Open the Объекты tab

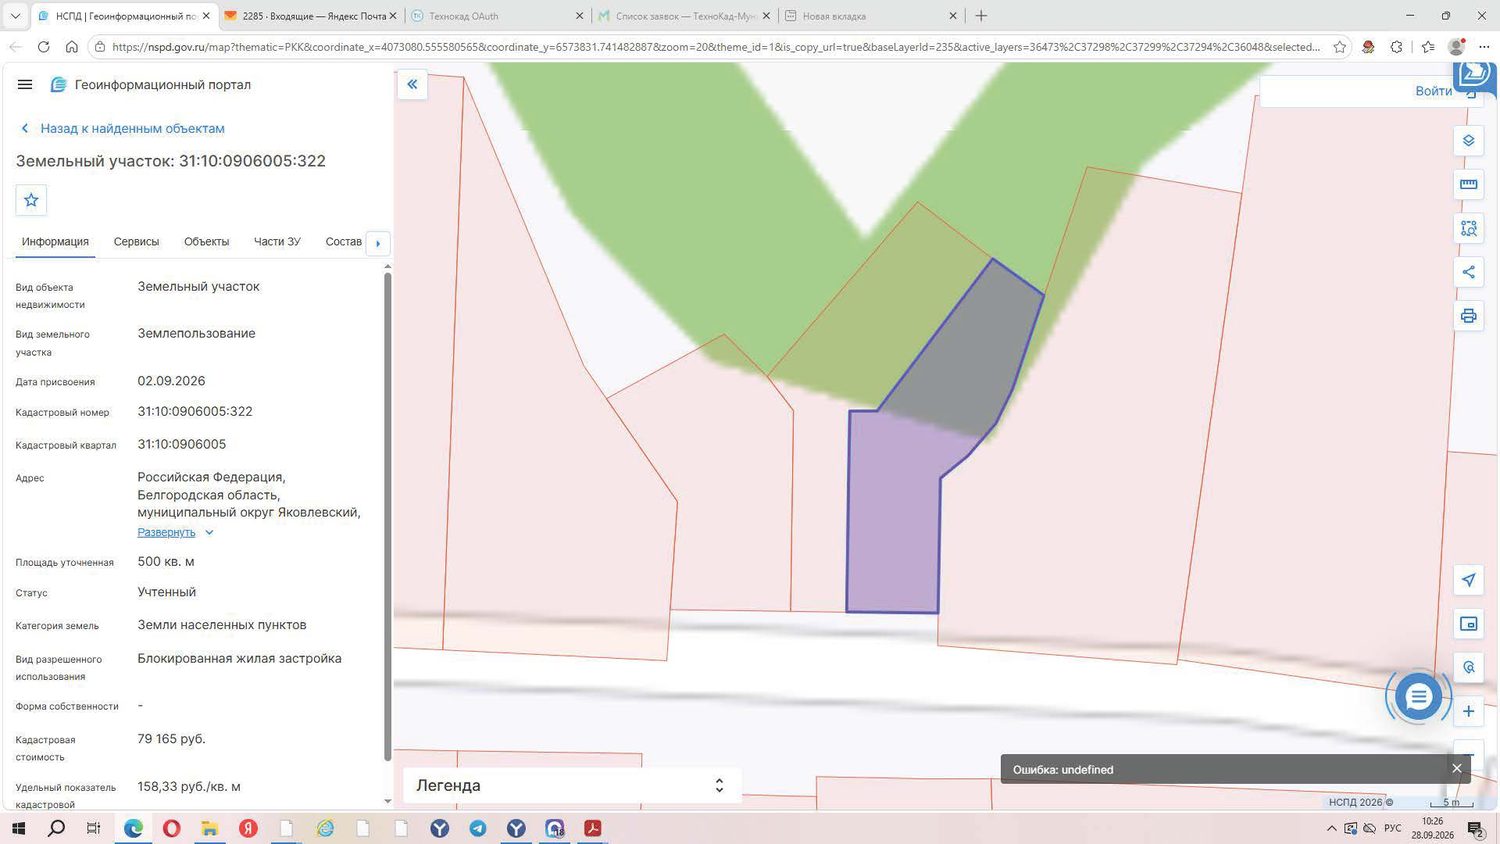(x=206, y=242)
